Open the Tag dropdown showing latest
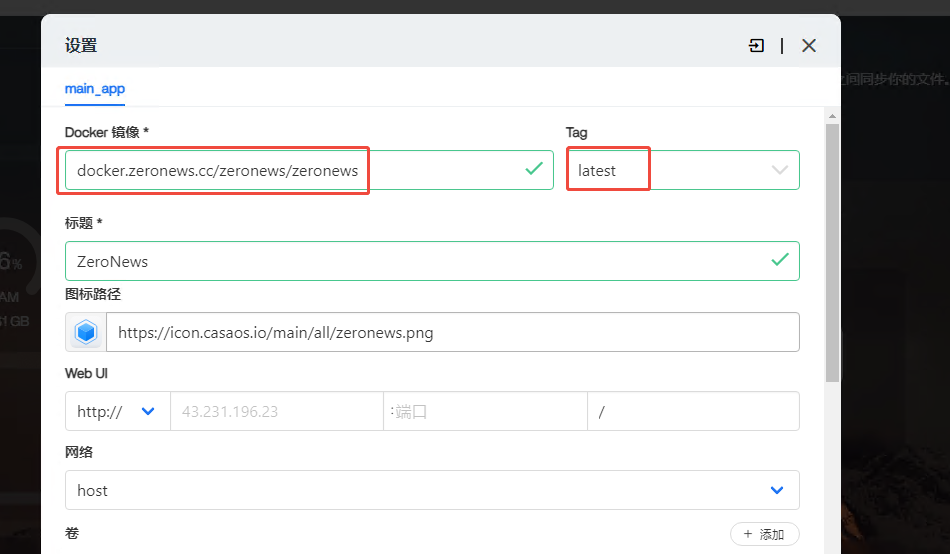This screenshot has height=554, width=950. point(683,170)
